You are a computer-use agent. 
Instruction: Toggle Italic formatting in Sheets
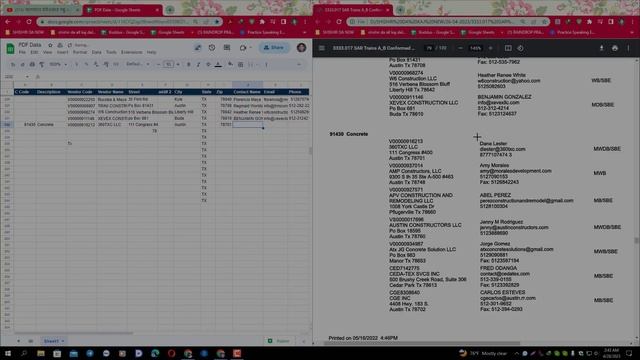coord(198,64)
